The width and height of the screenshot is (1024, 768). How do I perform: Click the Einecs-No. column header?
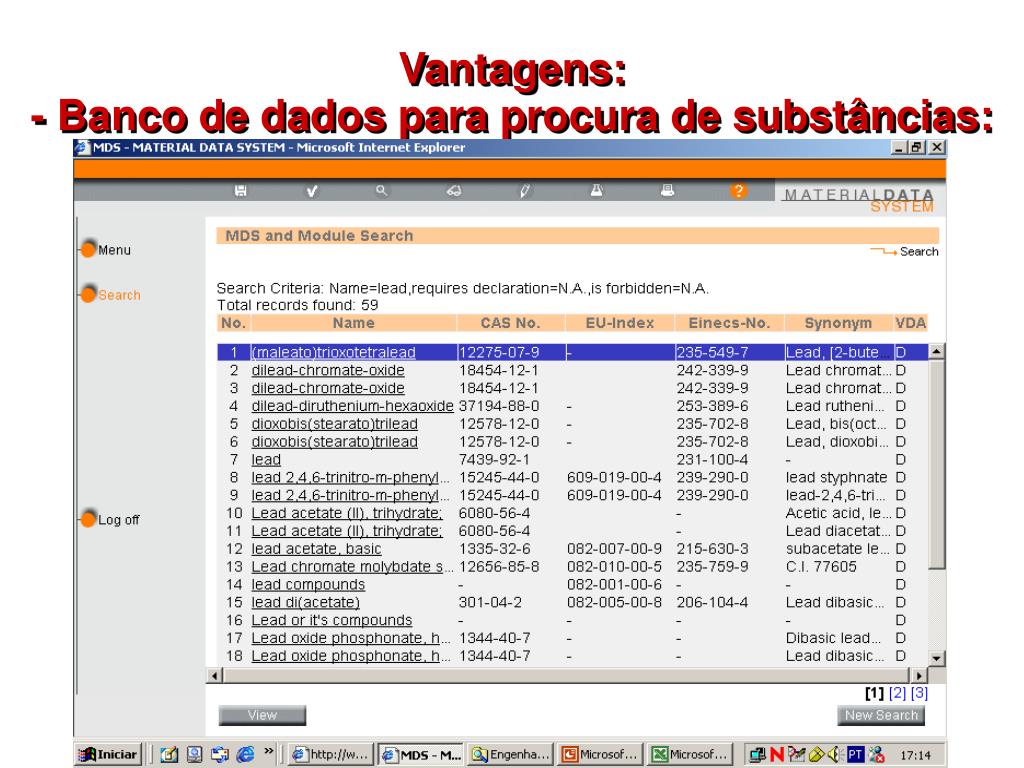point(729,323)
